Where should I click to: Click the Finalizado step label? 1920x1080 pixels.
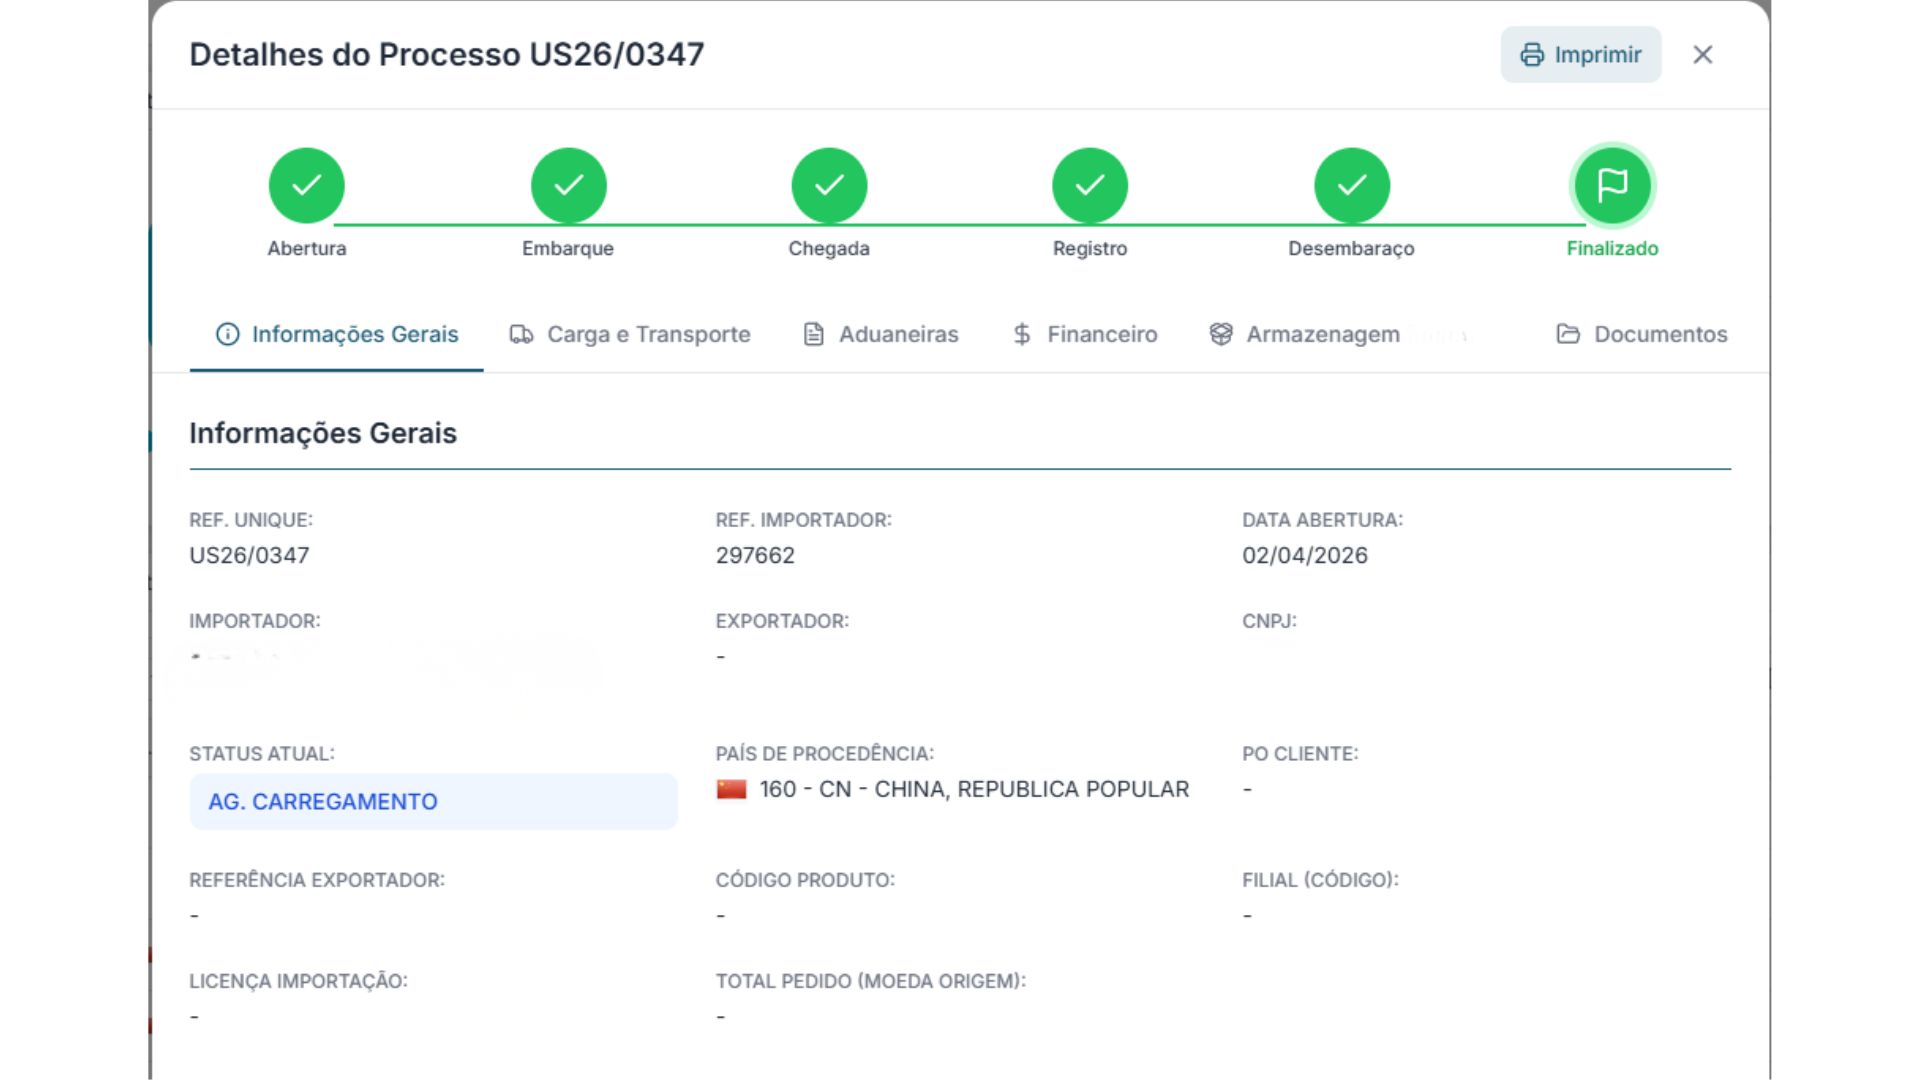pos(1612,248)
